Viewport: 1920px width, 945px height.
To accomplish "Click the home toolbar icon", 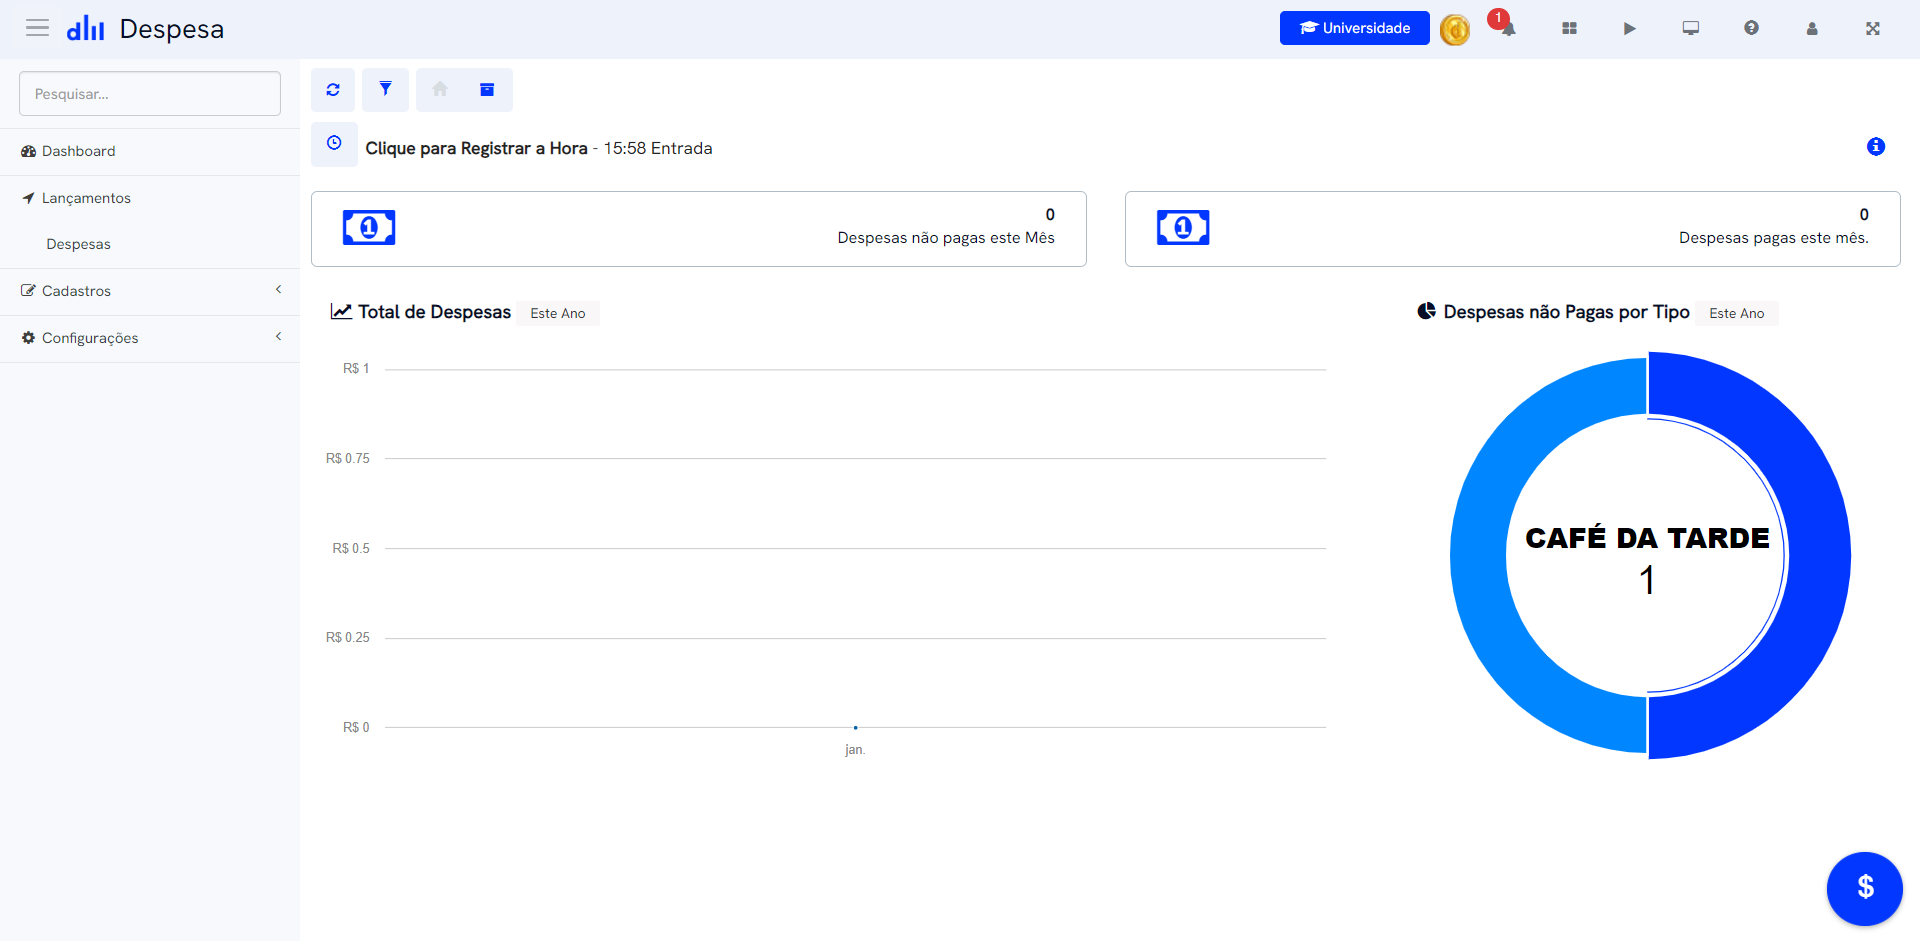I will tap(440, 90).
